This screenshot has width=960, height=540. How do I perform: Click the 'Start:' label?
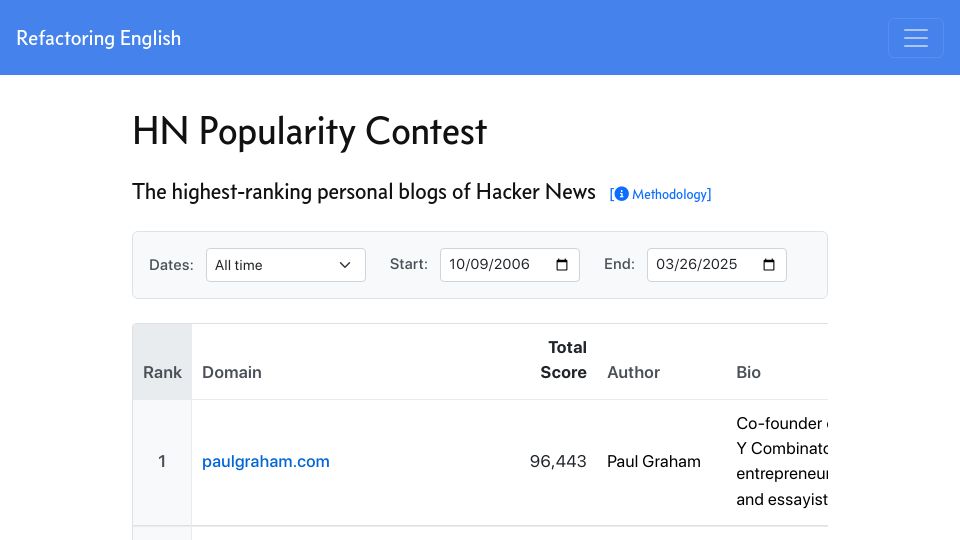point(408,264)
